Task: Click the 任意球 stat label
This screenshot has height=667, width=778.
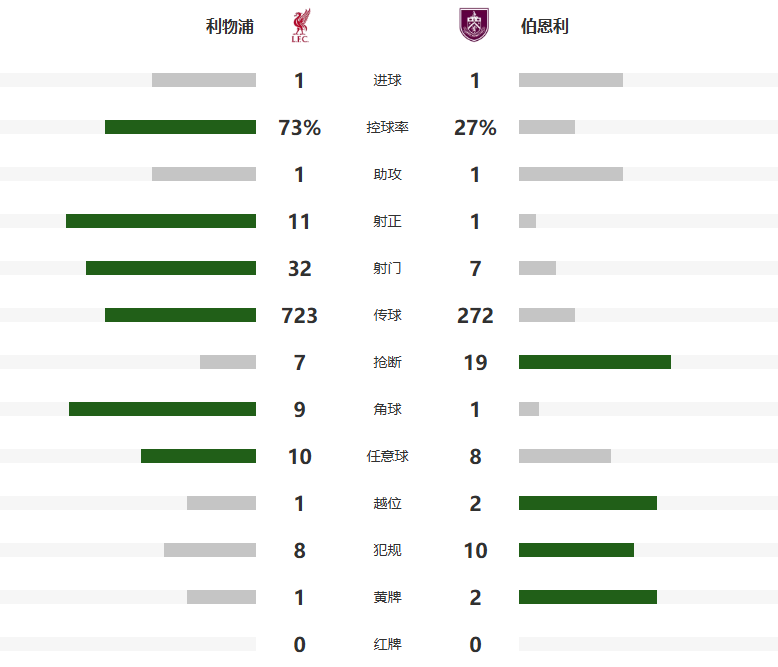Action: click(387, 457)
